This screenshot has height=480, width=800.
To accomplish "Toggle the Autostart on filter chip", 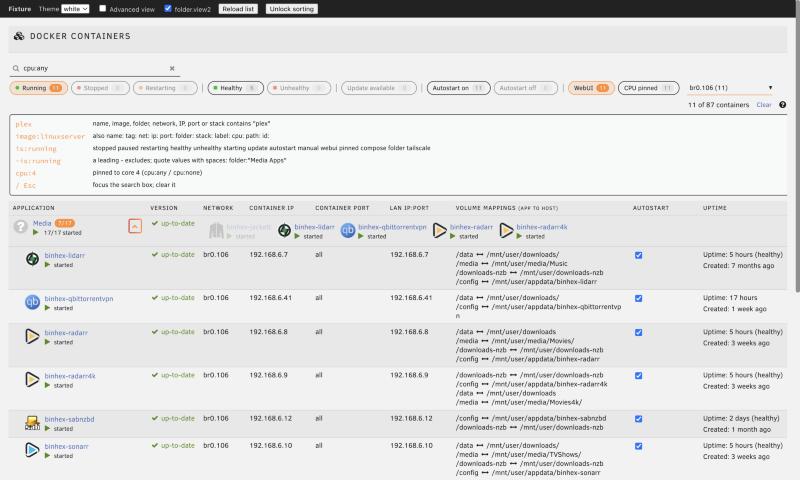I will (458, 88).
